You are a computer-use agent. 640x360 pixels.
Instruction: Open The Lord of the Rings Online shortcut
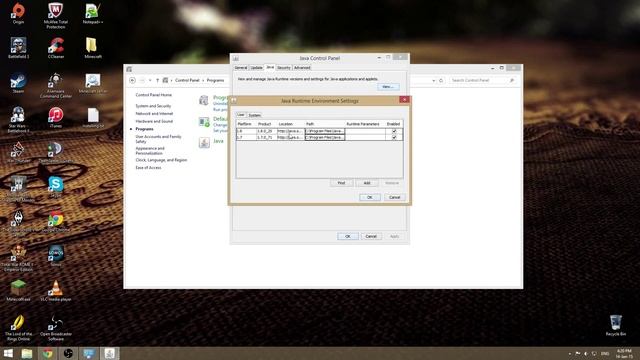(x=18, y=327)
